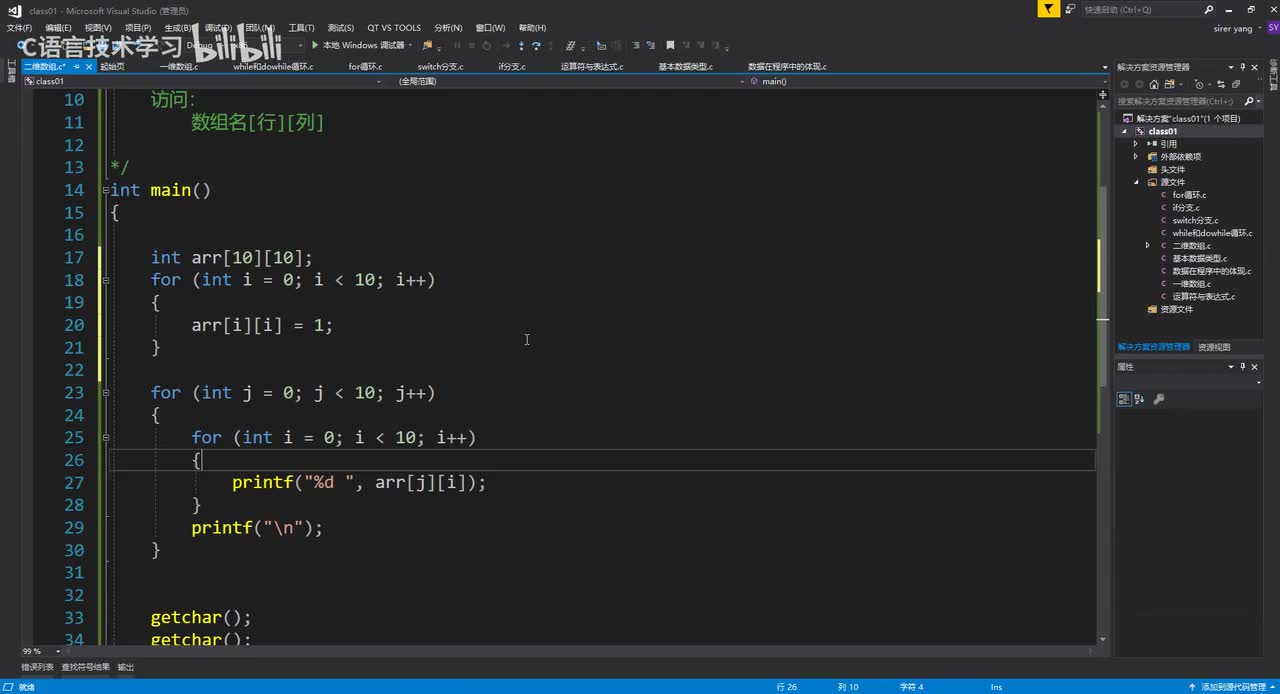Screen dimensions: 1280x694
Task: Click the Home icon in Solution Explorer
Action: click(x=1154, y=84)
